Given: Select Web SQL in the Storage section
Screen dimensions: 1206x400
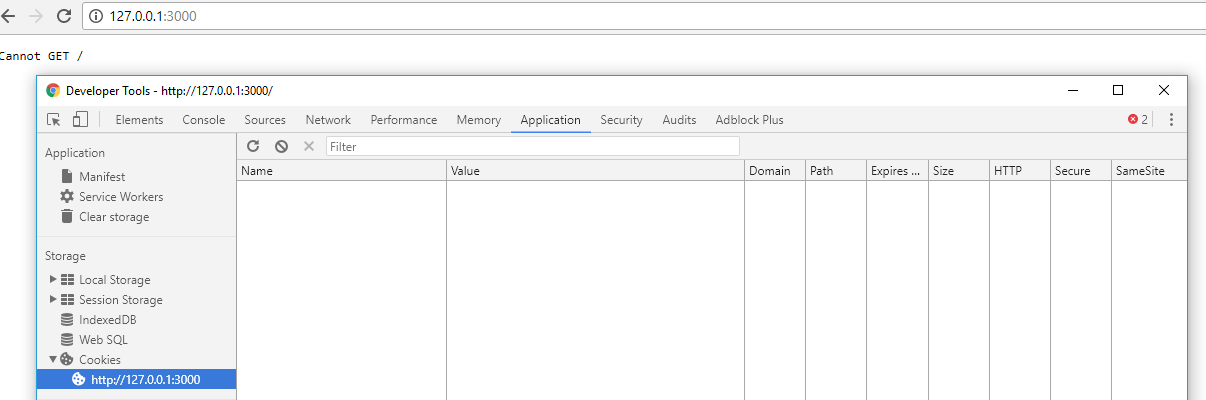Looking at the screenshot, I should (104, 340).
